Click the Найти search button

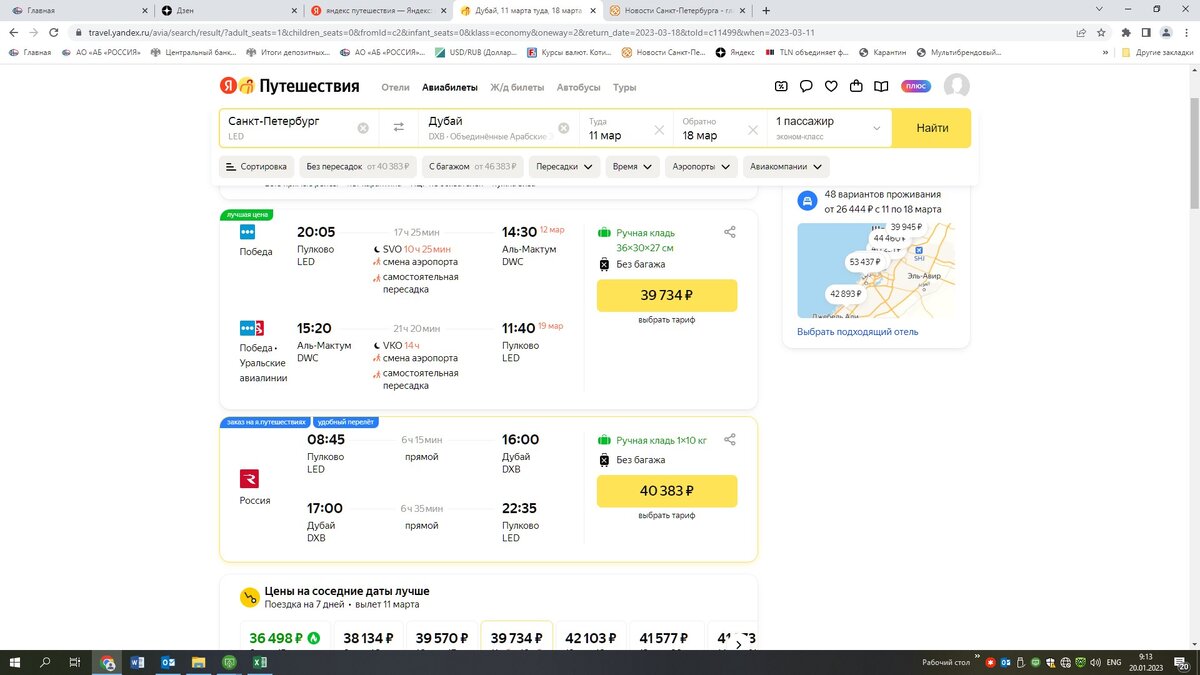tap(932, 128)
